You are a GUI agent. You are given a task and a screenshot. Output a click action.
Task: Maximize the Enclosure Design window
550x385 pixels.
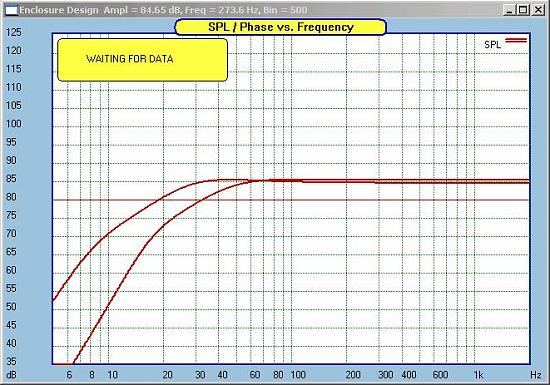(523, 10)
